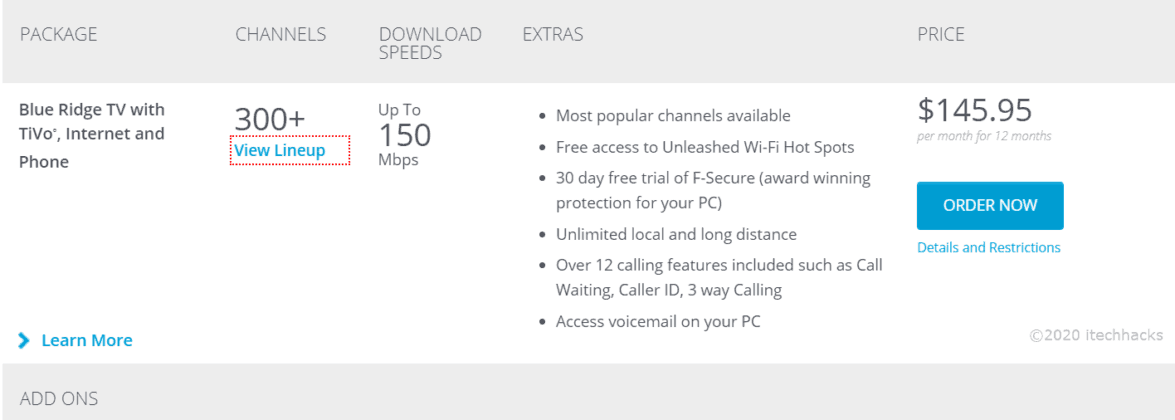This screenshot has width=1175, height=420.
Task: Open the Learn More link
Action: pos(87,341)
